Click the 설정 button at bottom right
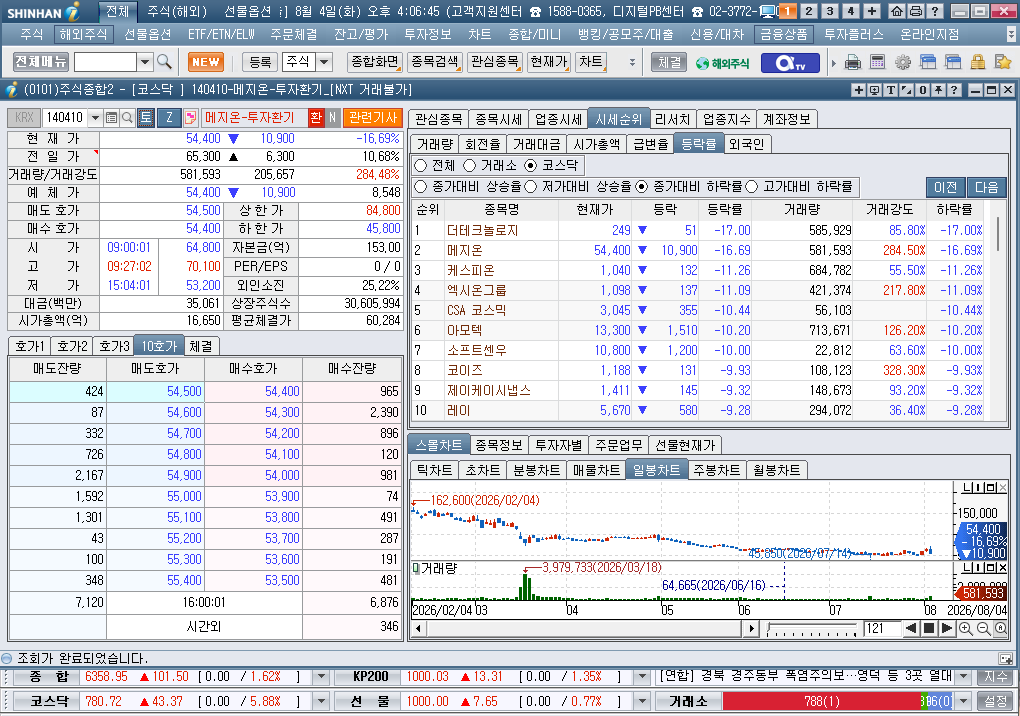This screenshot has width=1020, height=716. coord(995,702)
